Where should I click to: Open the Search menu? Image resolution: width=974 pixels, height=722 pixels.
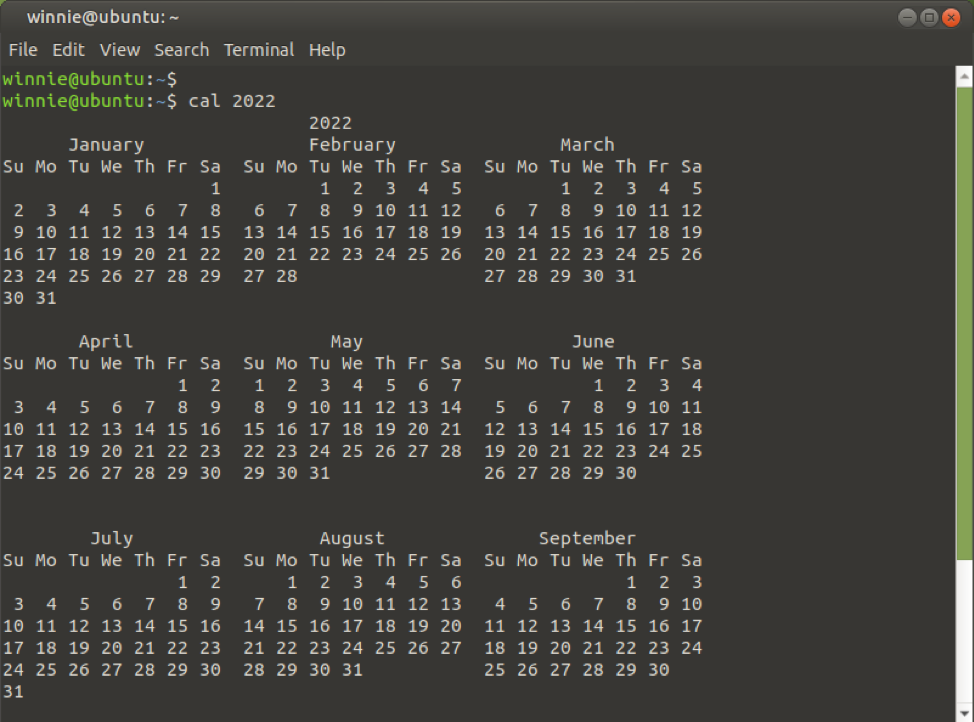click(x=181, y=50)
